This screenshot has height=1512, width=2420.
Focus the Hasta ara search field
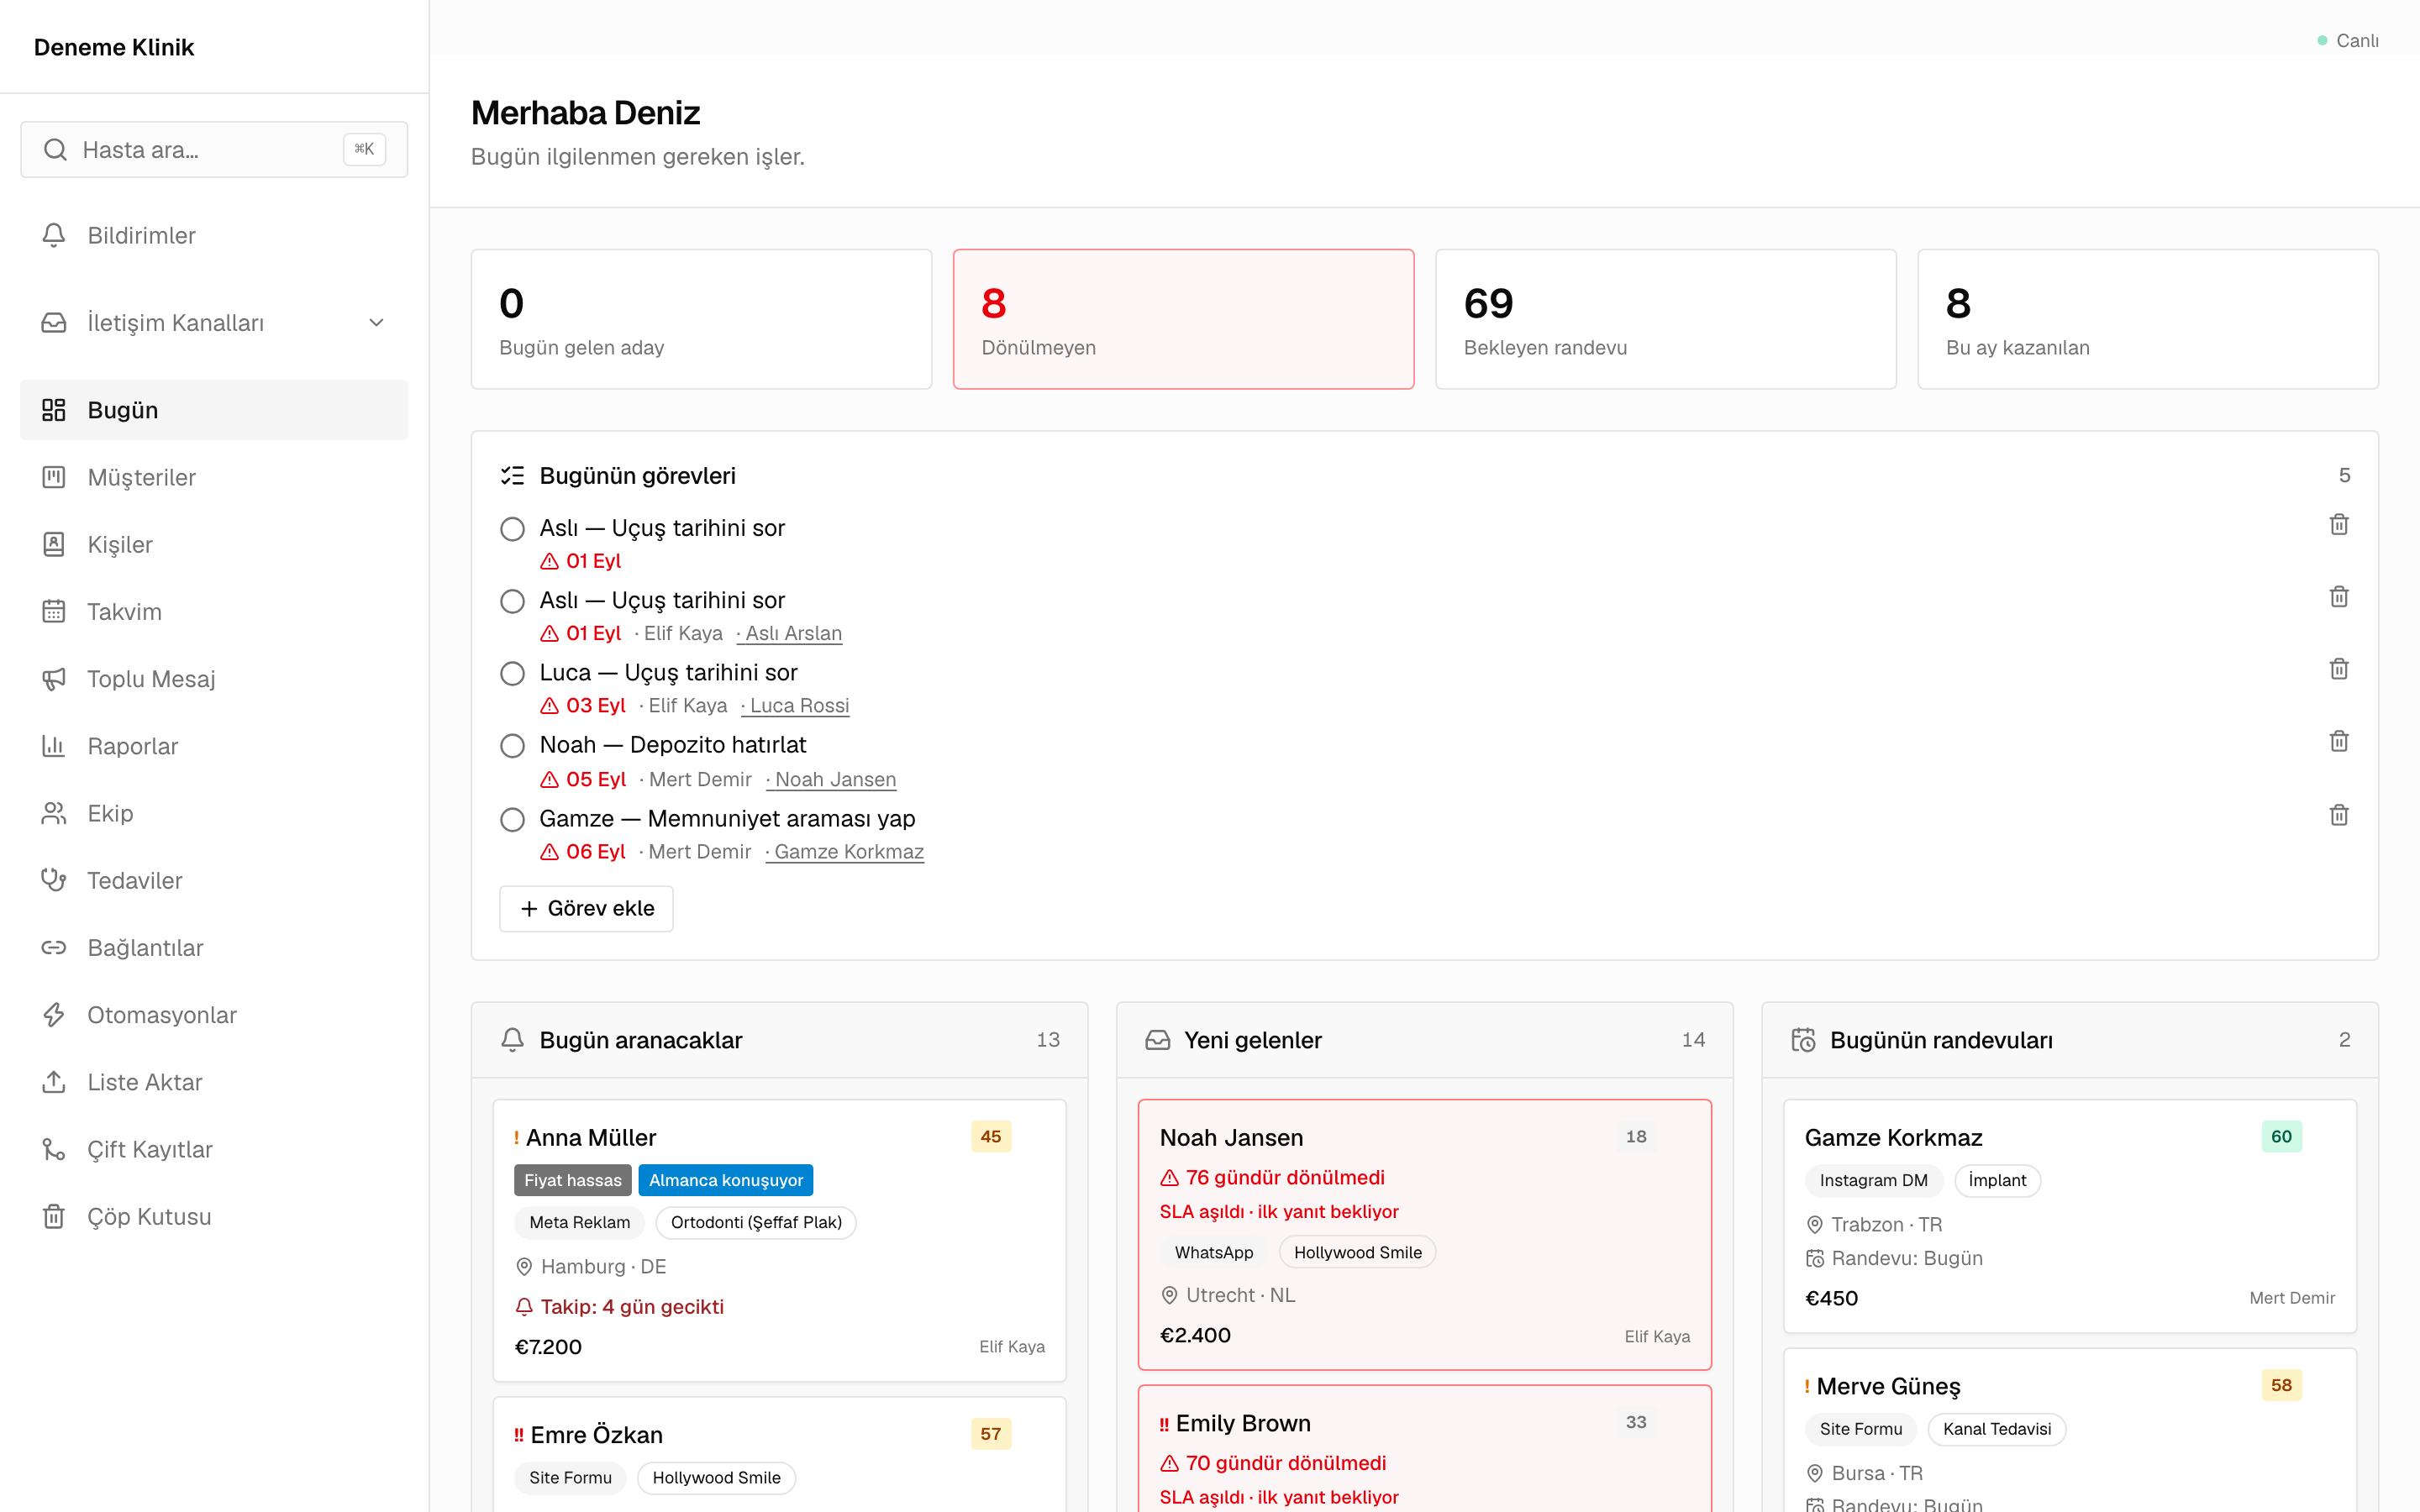point(214,150)
